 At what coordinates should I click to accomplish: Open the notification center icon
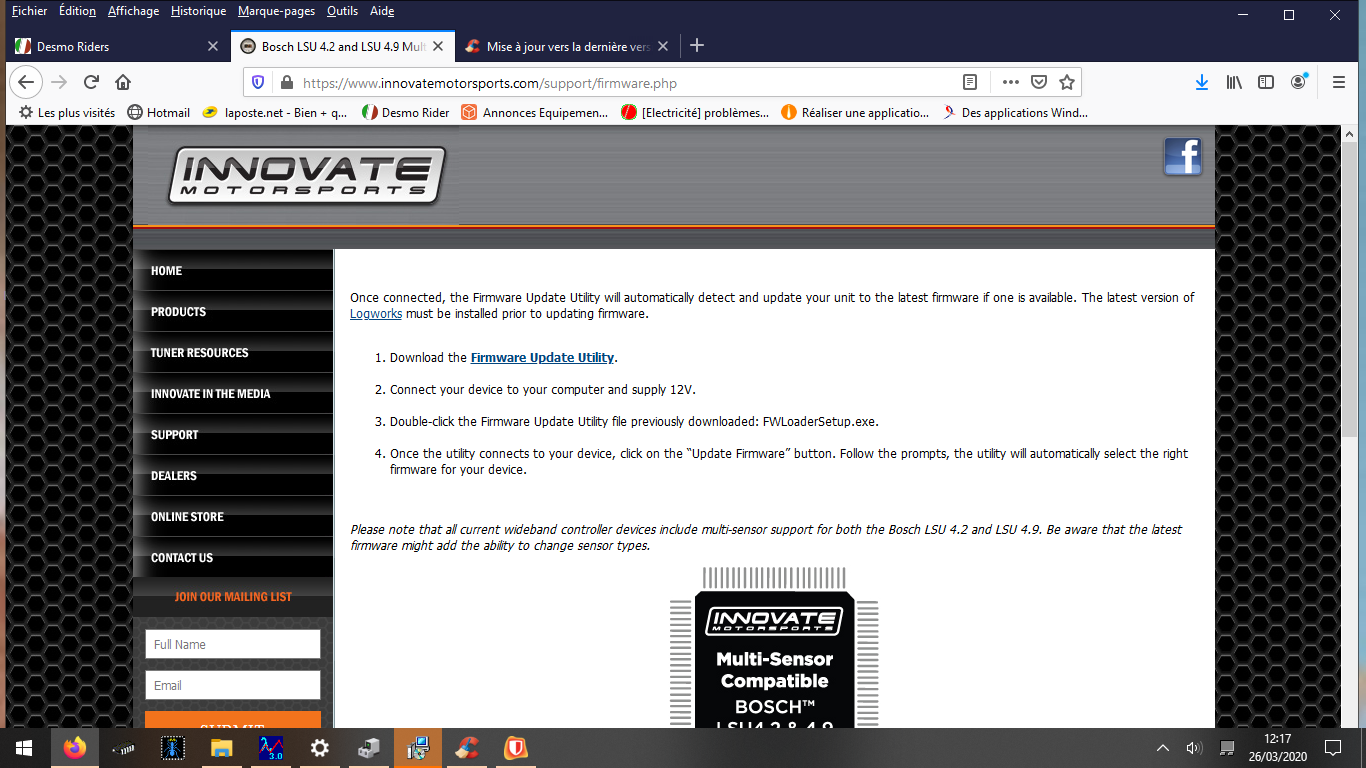tap(1333, 748)
